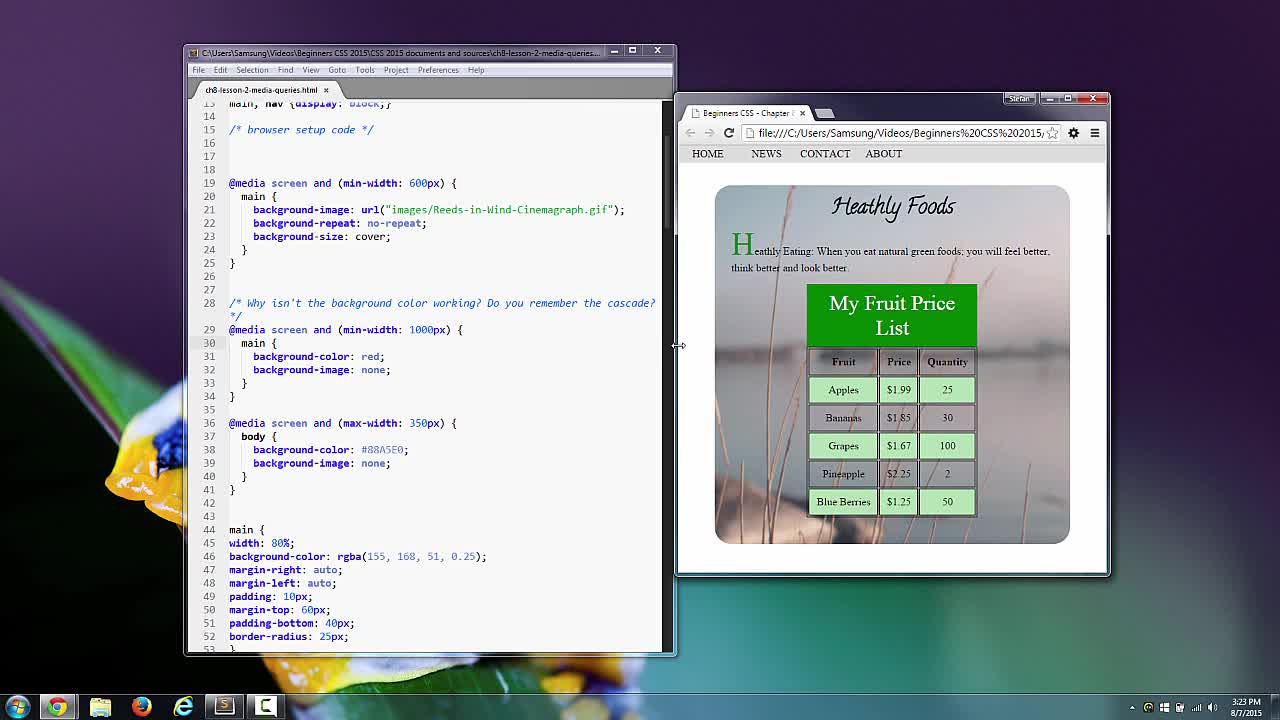
Task: Click the #88A5E0 color value in code
Action: (383, 450)
